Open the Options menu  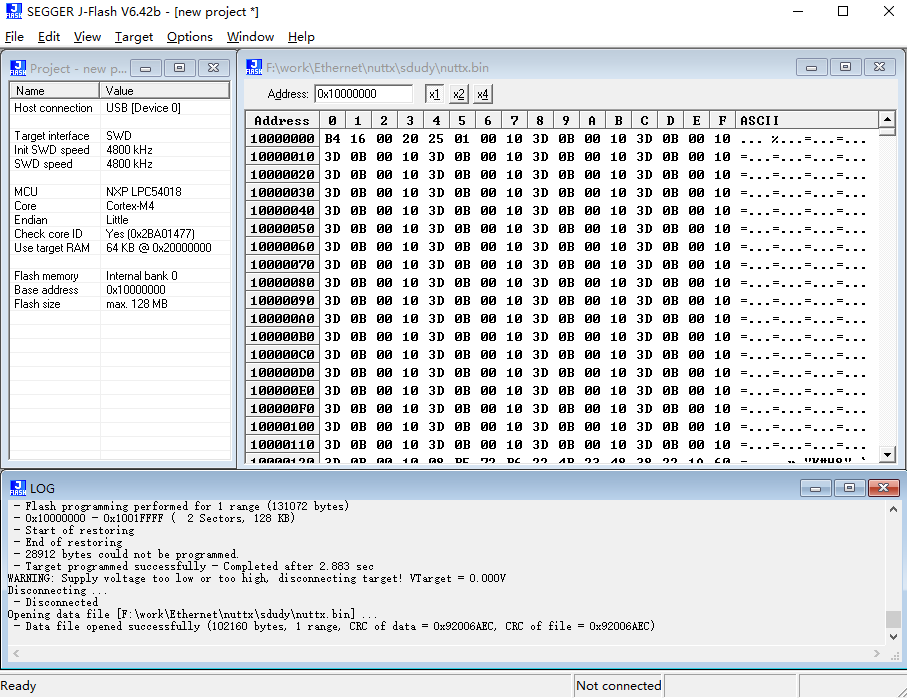[190, 37]
